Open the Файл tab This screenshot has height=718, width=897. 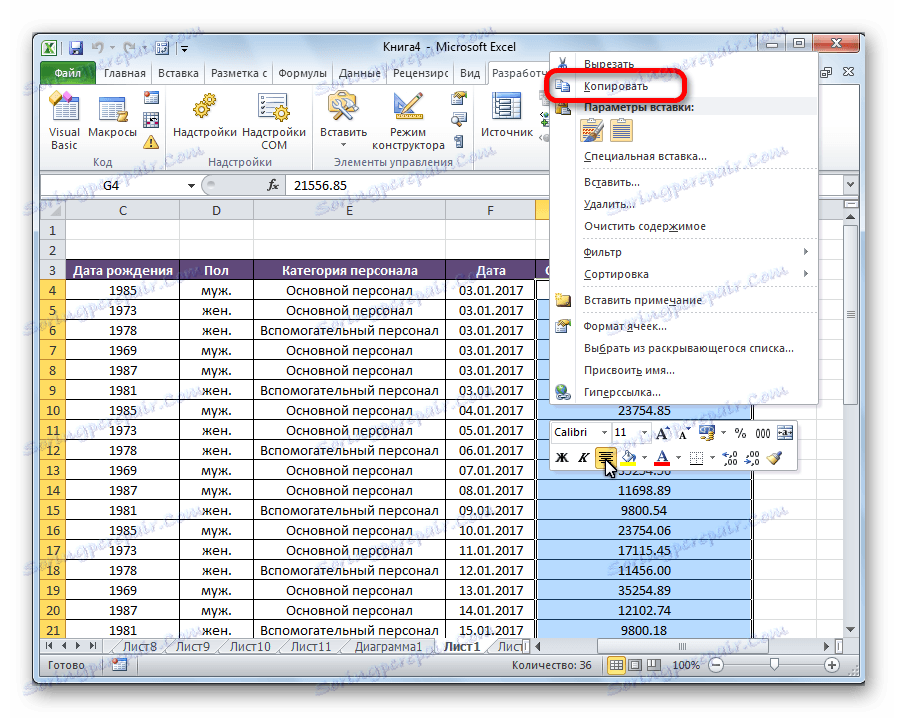coord(68,73)
